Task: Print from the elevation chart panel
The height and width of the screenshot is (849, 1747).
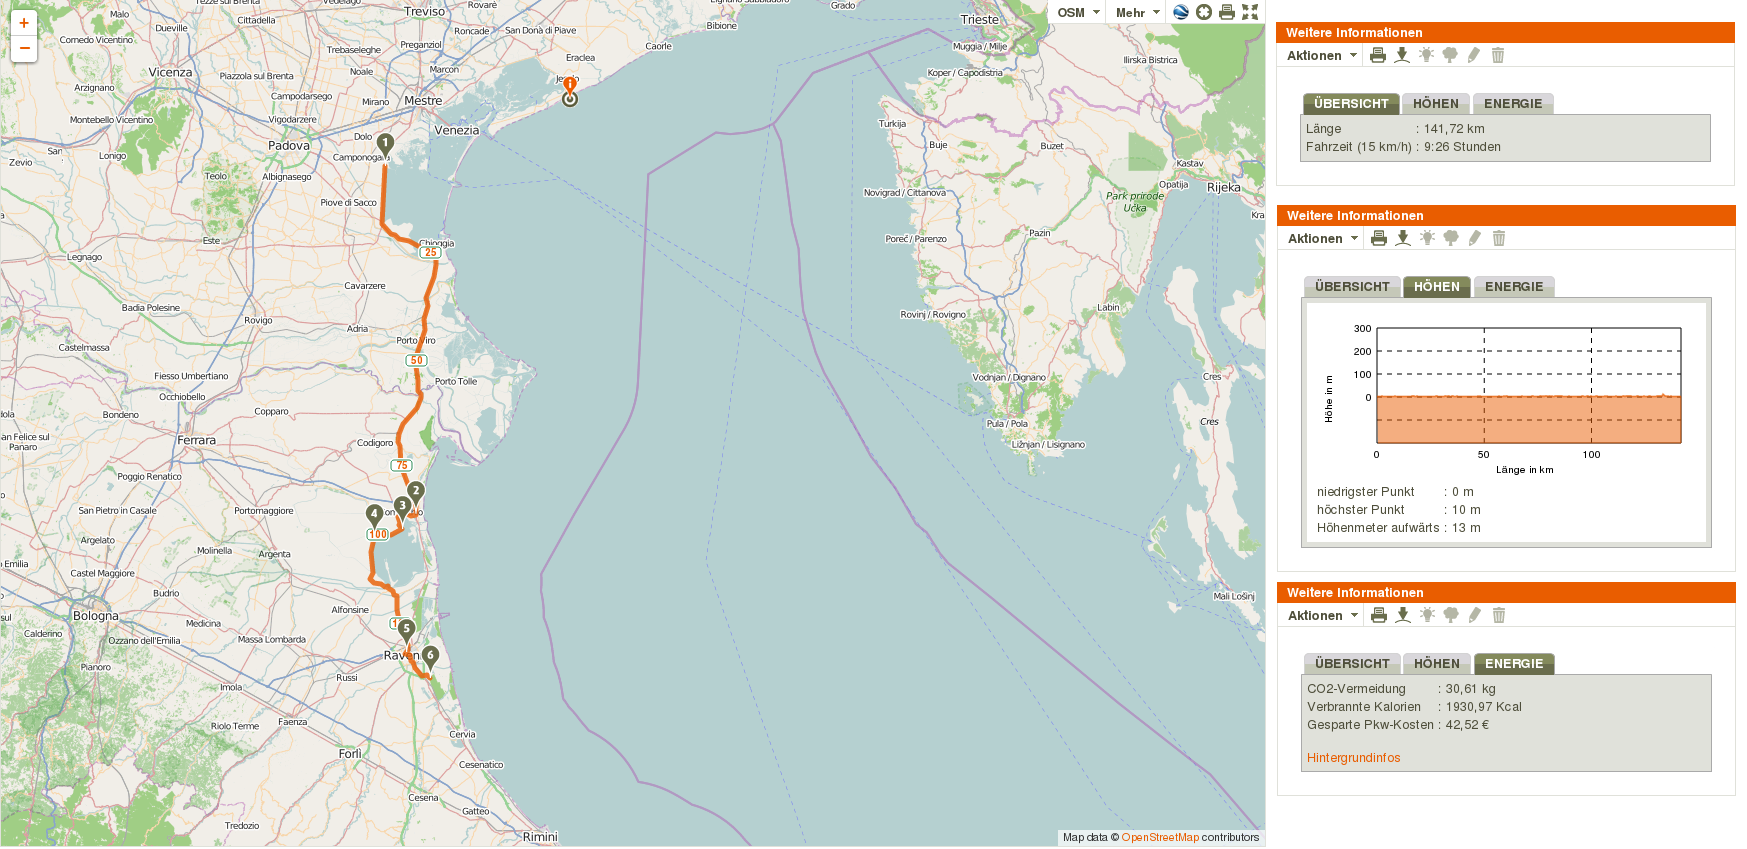Action: click(x=1379, y=238)
